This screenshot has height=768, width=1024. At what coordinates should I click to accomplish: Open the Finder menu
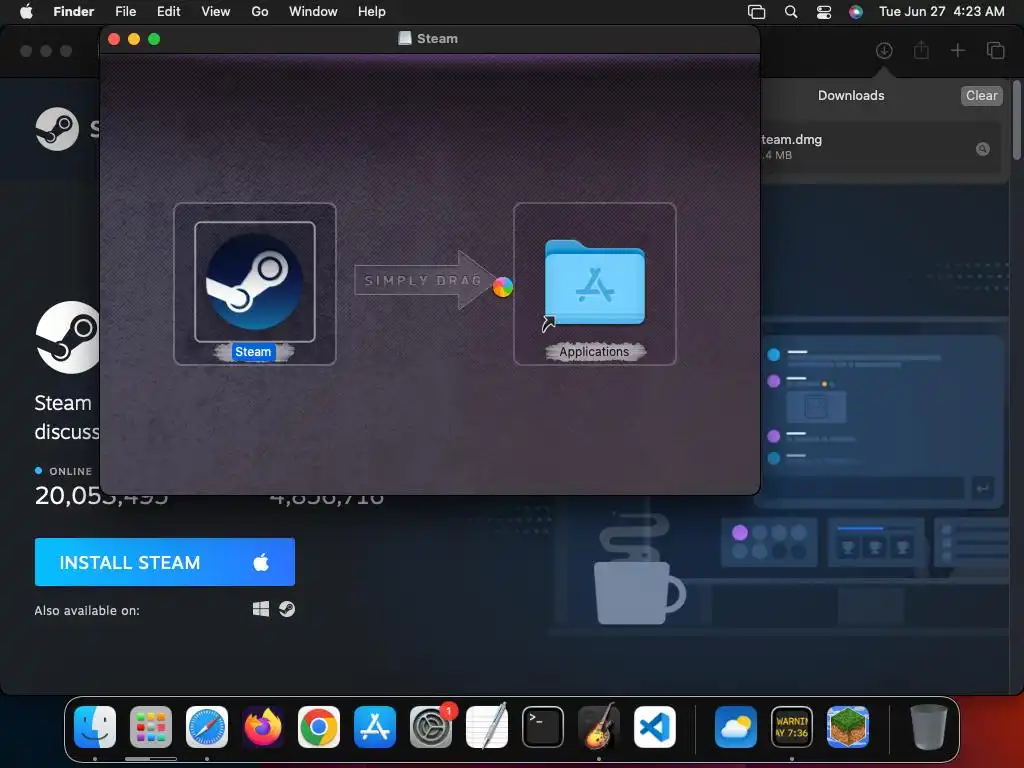[x=73, y=11]
